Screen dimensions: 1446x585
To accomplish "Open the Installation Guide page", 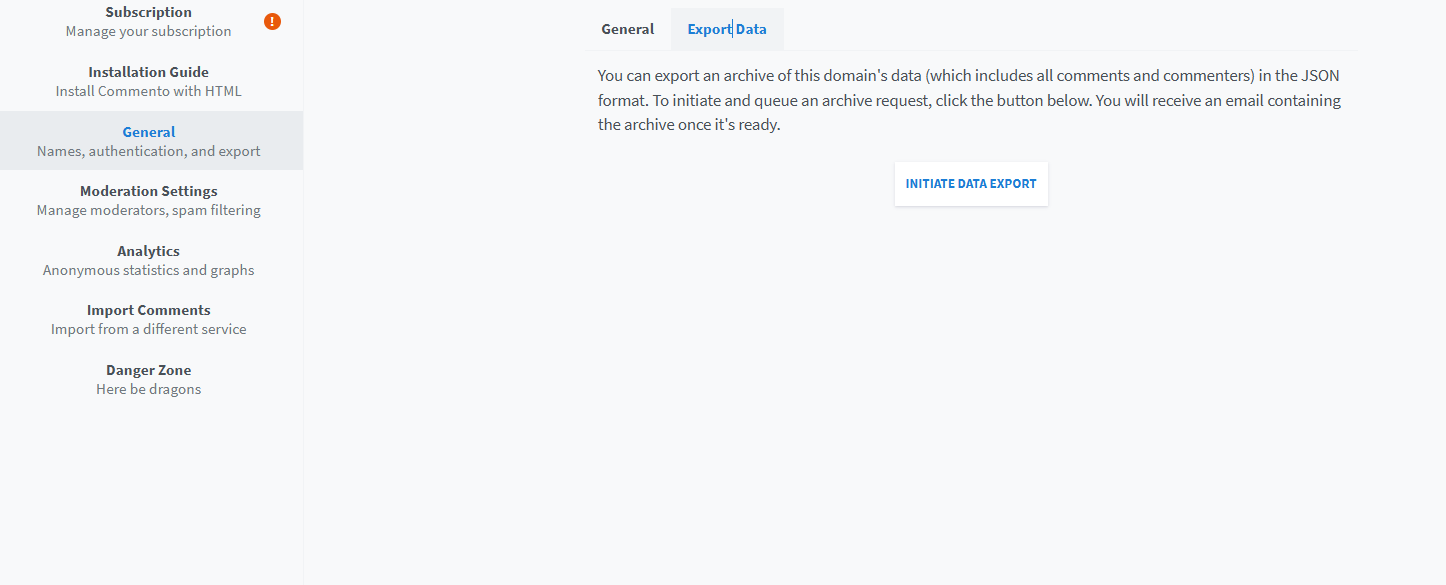I will click(148, 72).
